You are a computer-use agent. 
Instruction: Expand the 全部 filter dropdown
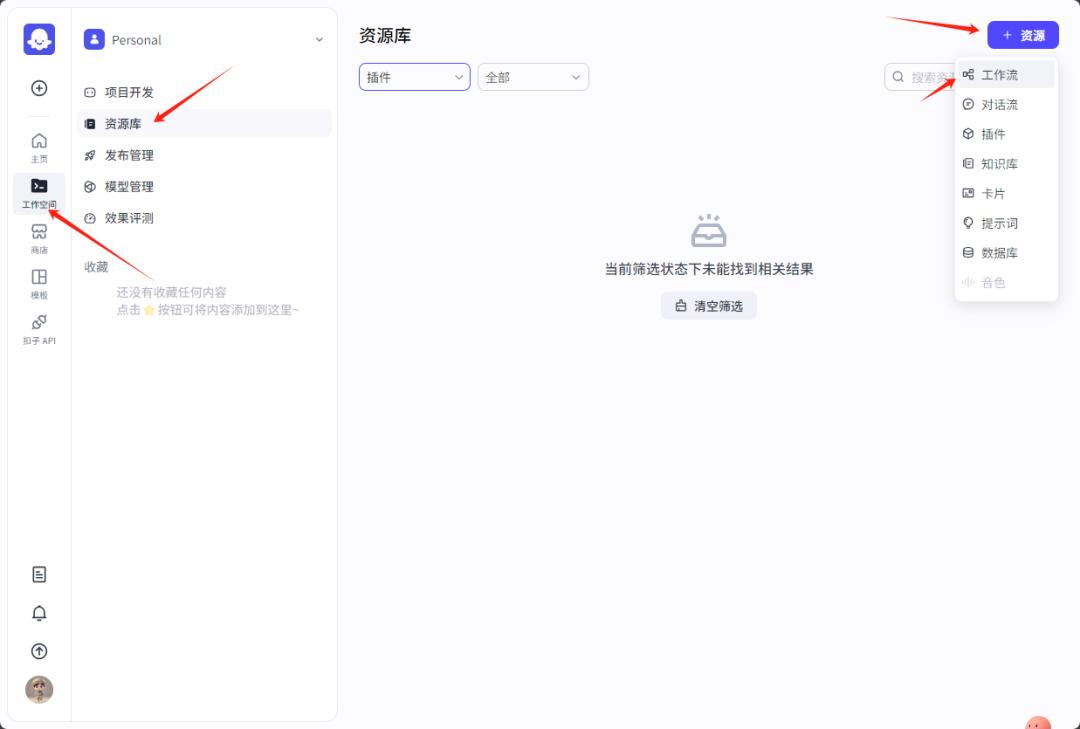tap(532, 76)
